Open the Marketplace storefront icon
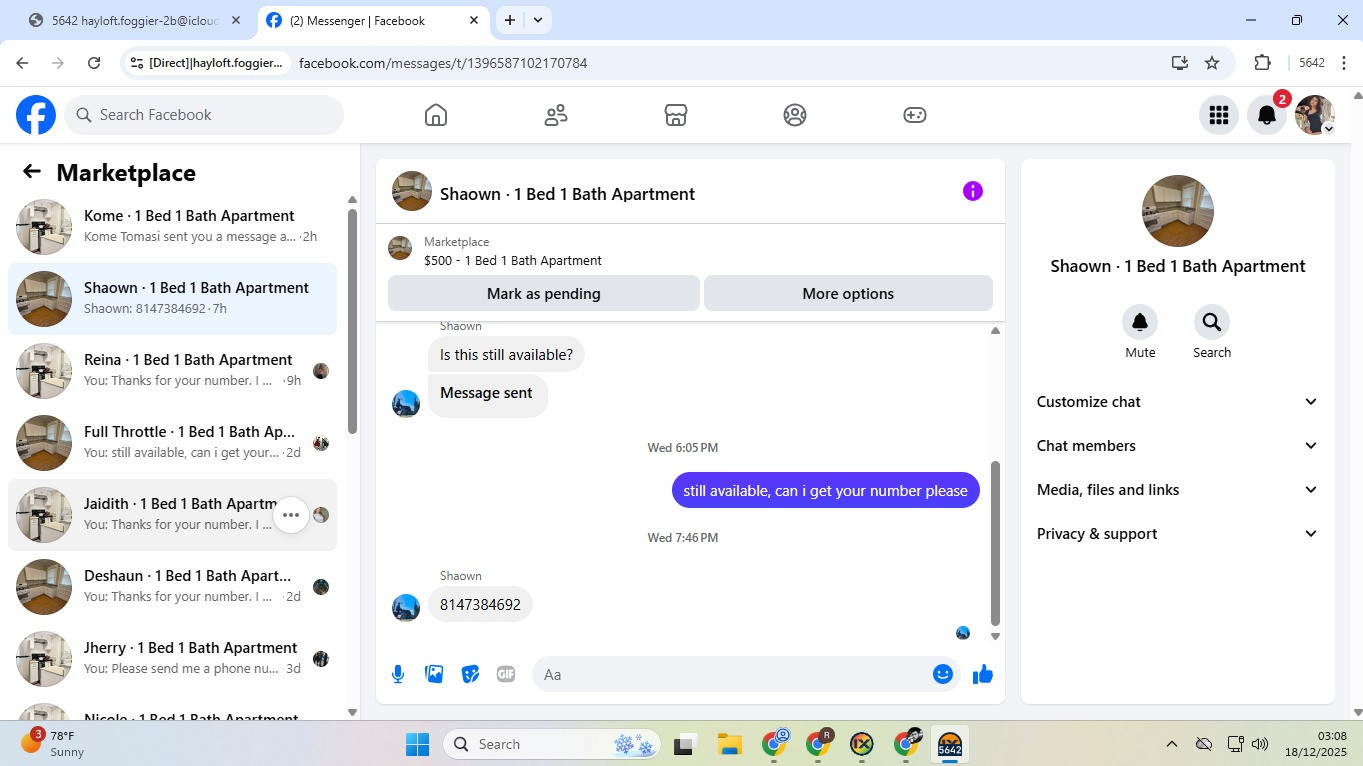Viewport: 1363px width, 766px height. [676, 115]
